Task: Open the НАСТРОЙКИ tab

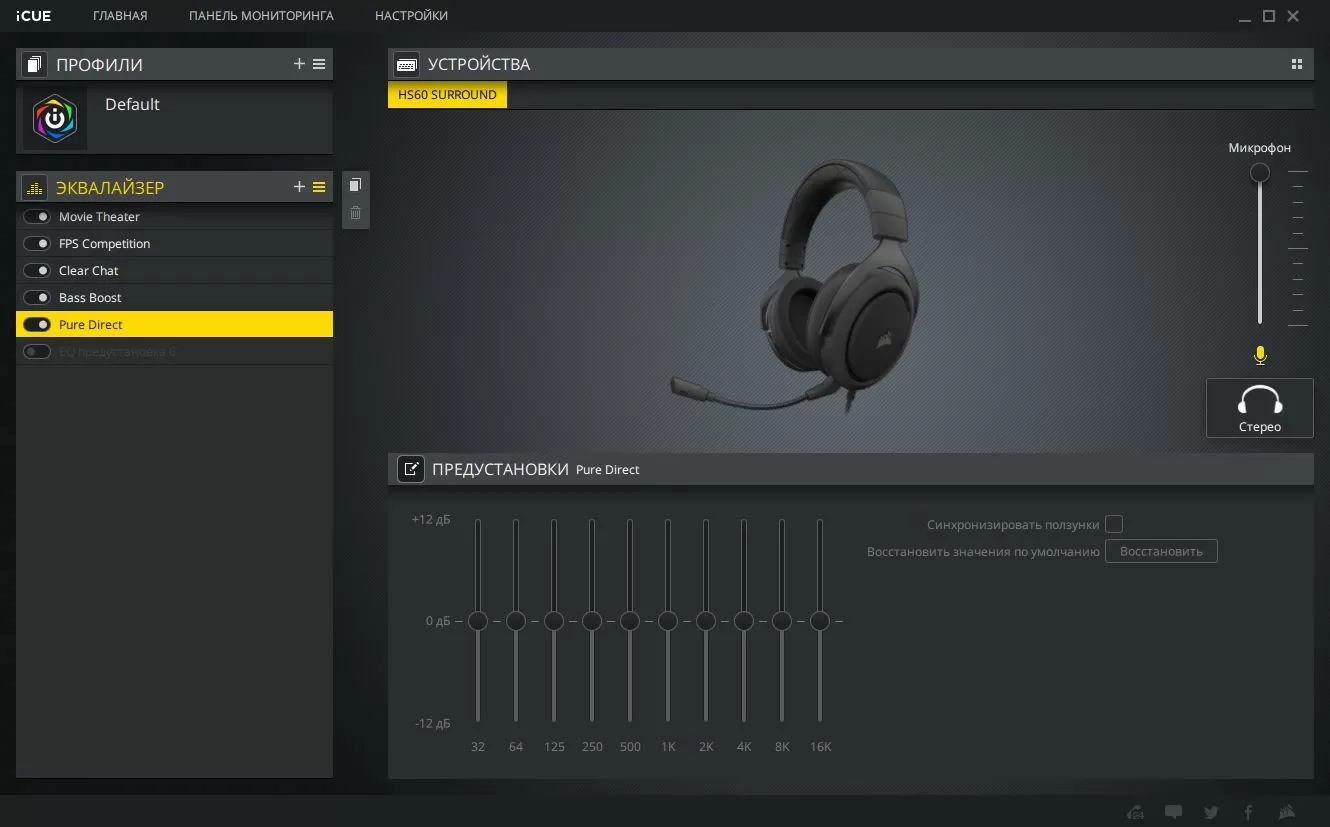Action: (x=411, y=16)
